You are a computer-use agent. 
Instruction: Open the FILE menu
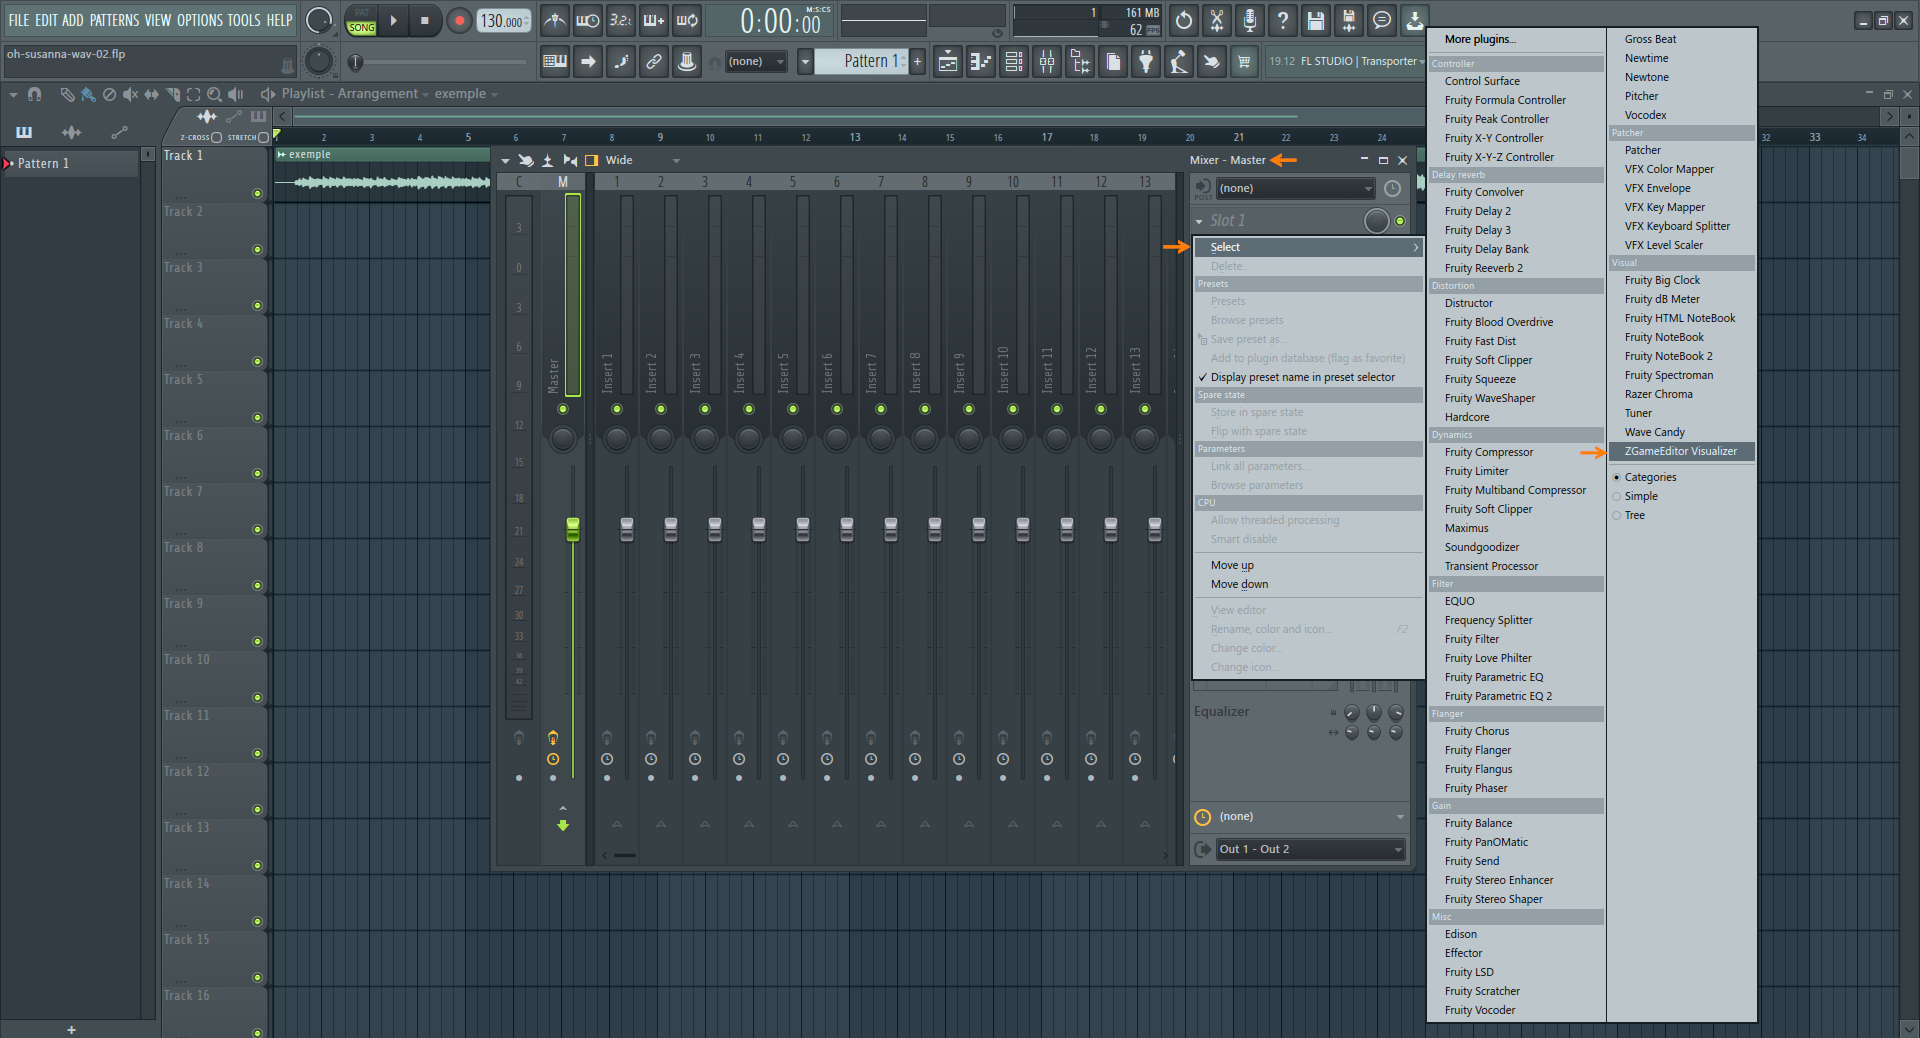click(19, 20)
